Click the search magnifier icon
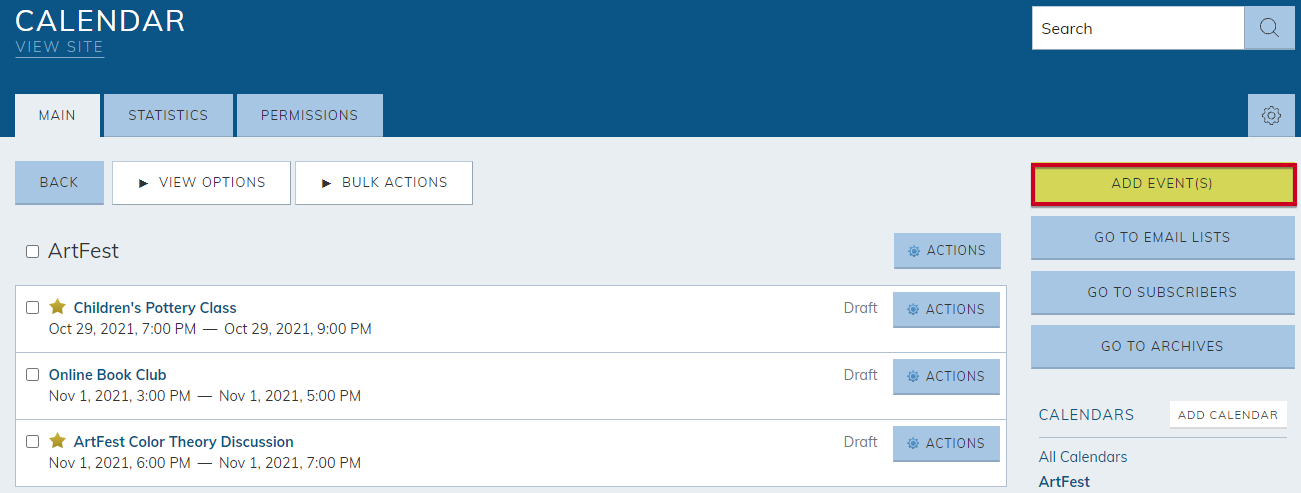 point(1269,28)
